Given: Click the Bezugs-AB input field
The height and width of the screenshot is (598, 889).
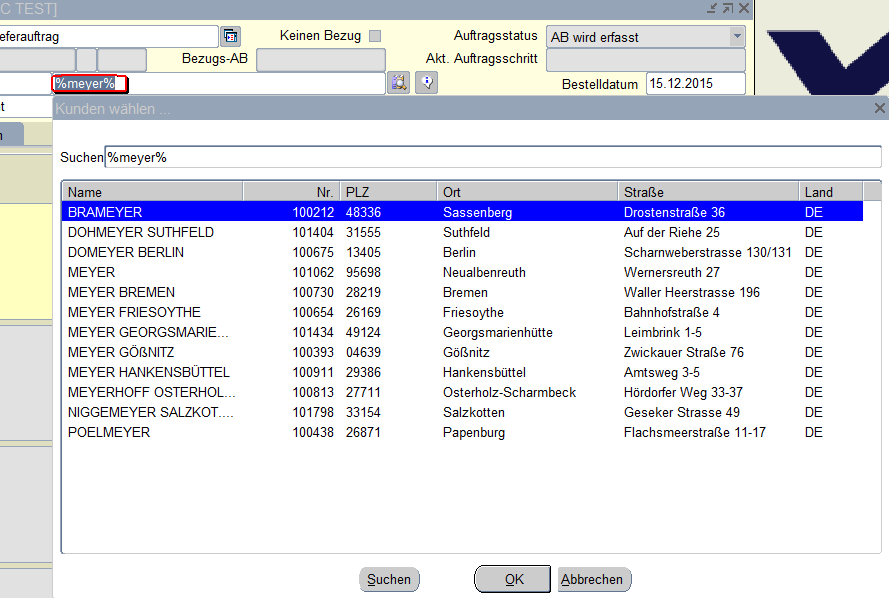Looking at the screenshot, I should [x=321, y=60].
